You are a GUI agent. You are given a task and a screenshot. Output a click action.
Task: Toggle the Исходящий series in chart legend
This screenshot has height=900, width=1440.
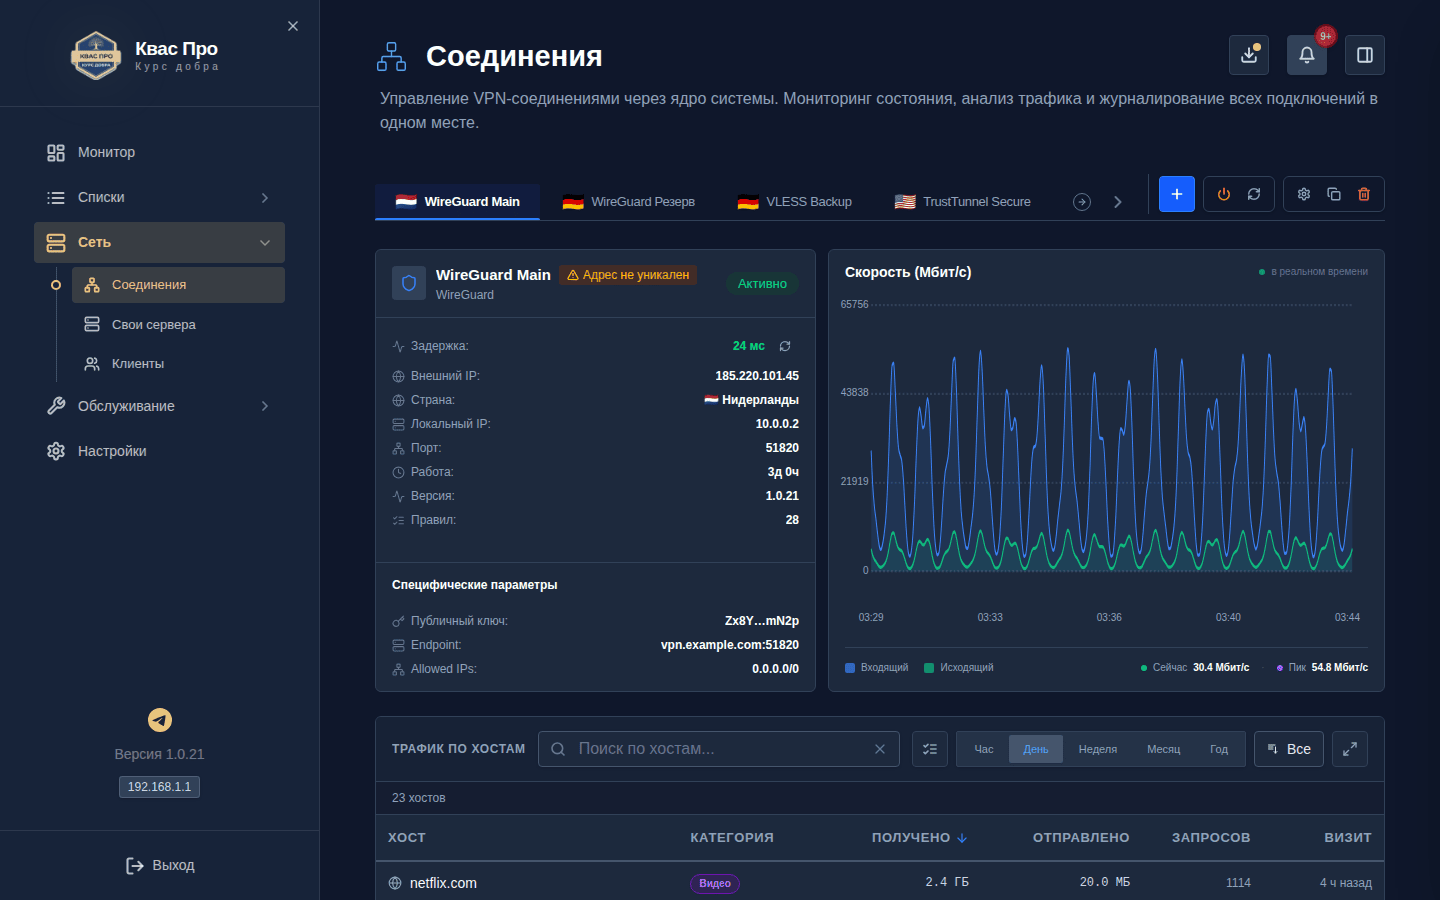tap(959, 668)
